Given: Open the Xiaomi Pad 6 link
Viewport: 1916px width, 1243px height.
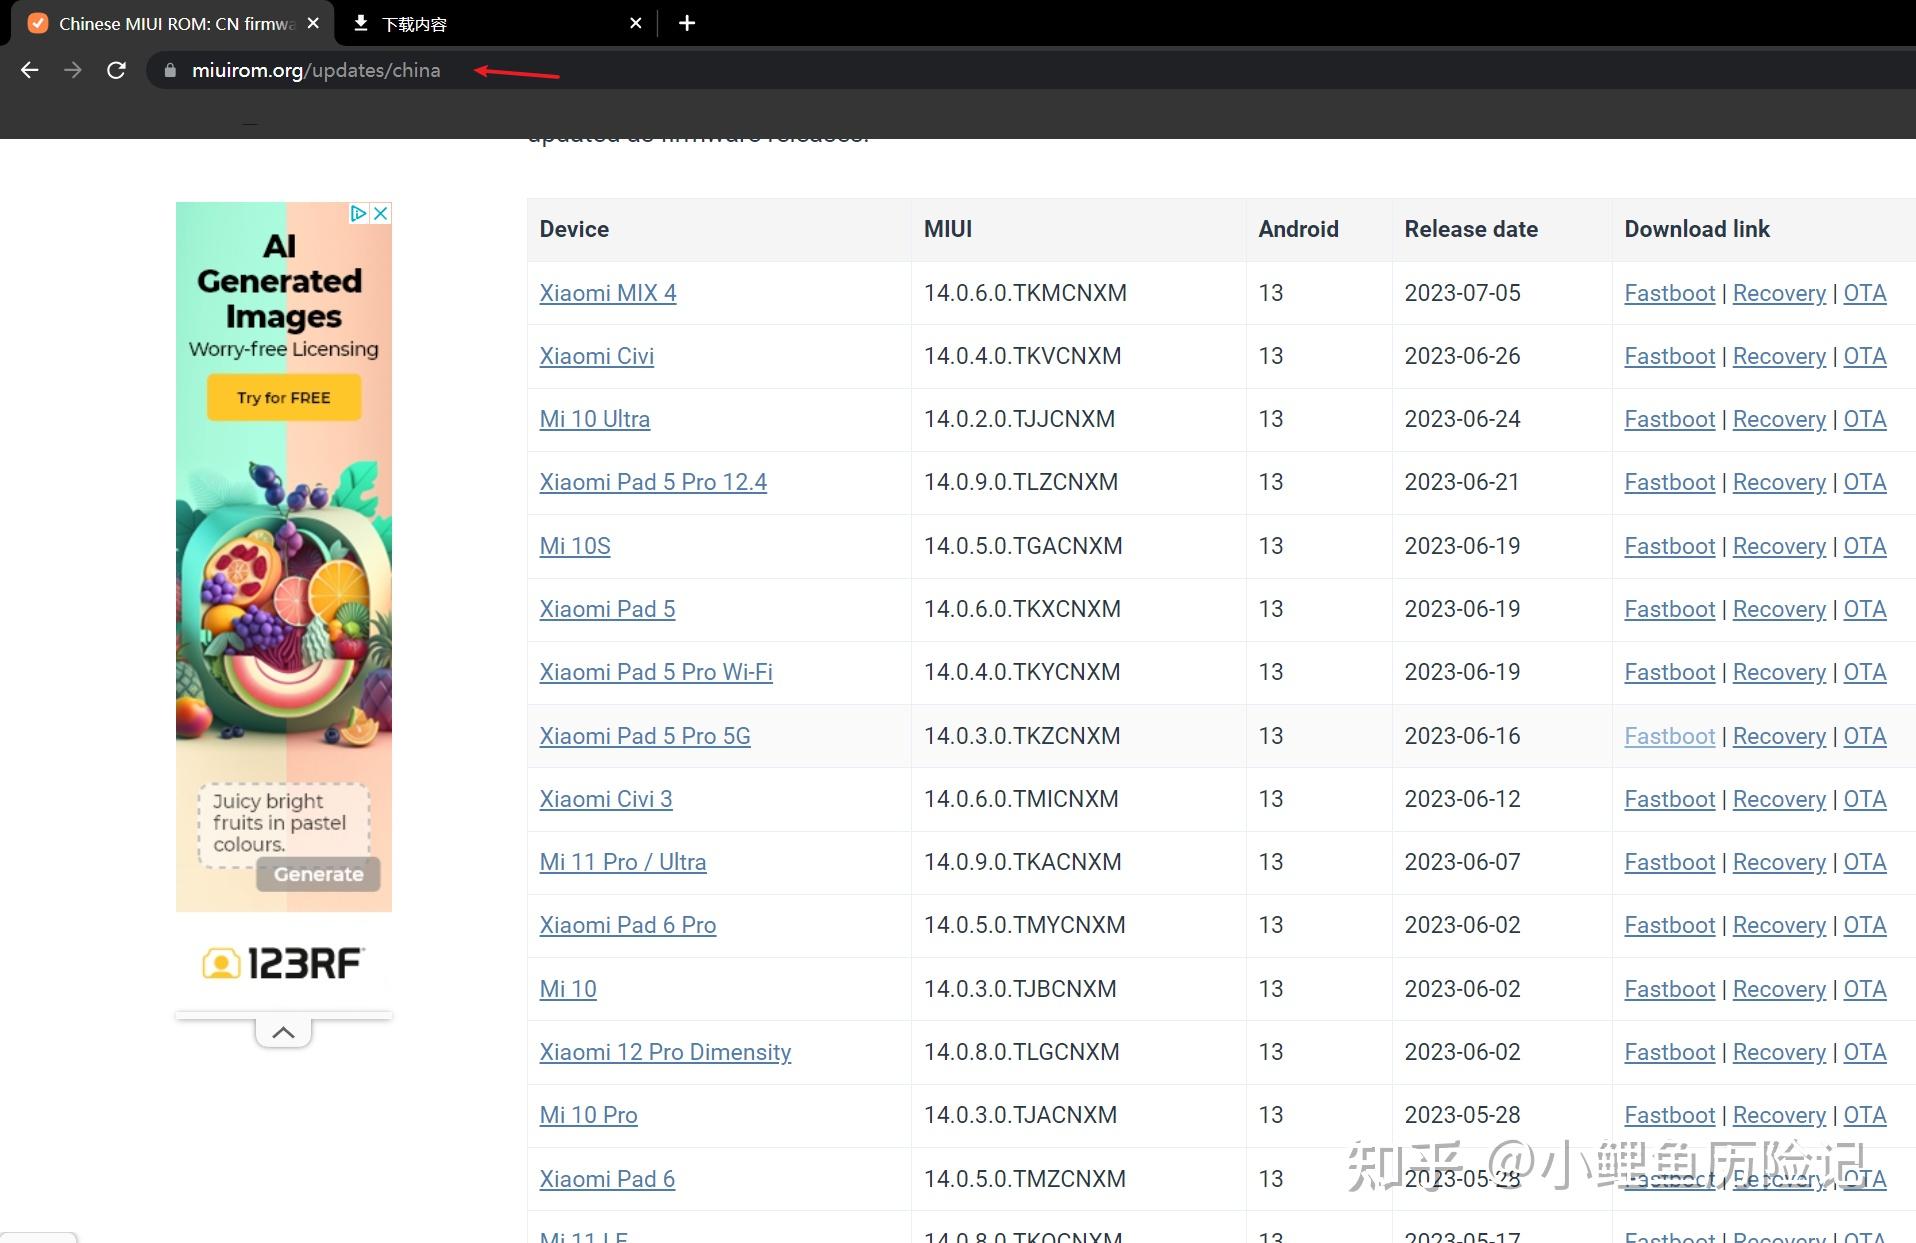Looking at the screenshot, I should [607, 1179].
